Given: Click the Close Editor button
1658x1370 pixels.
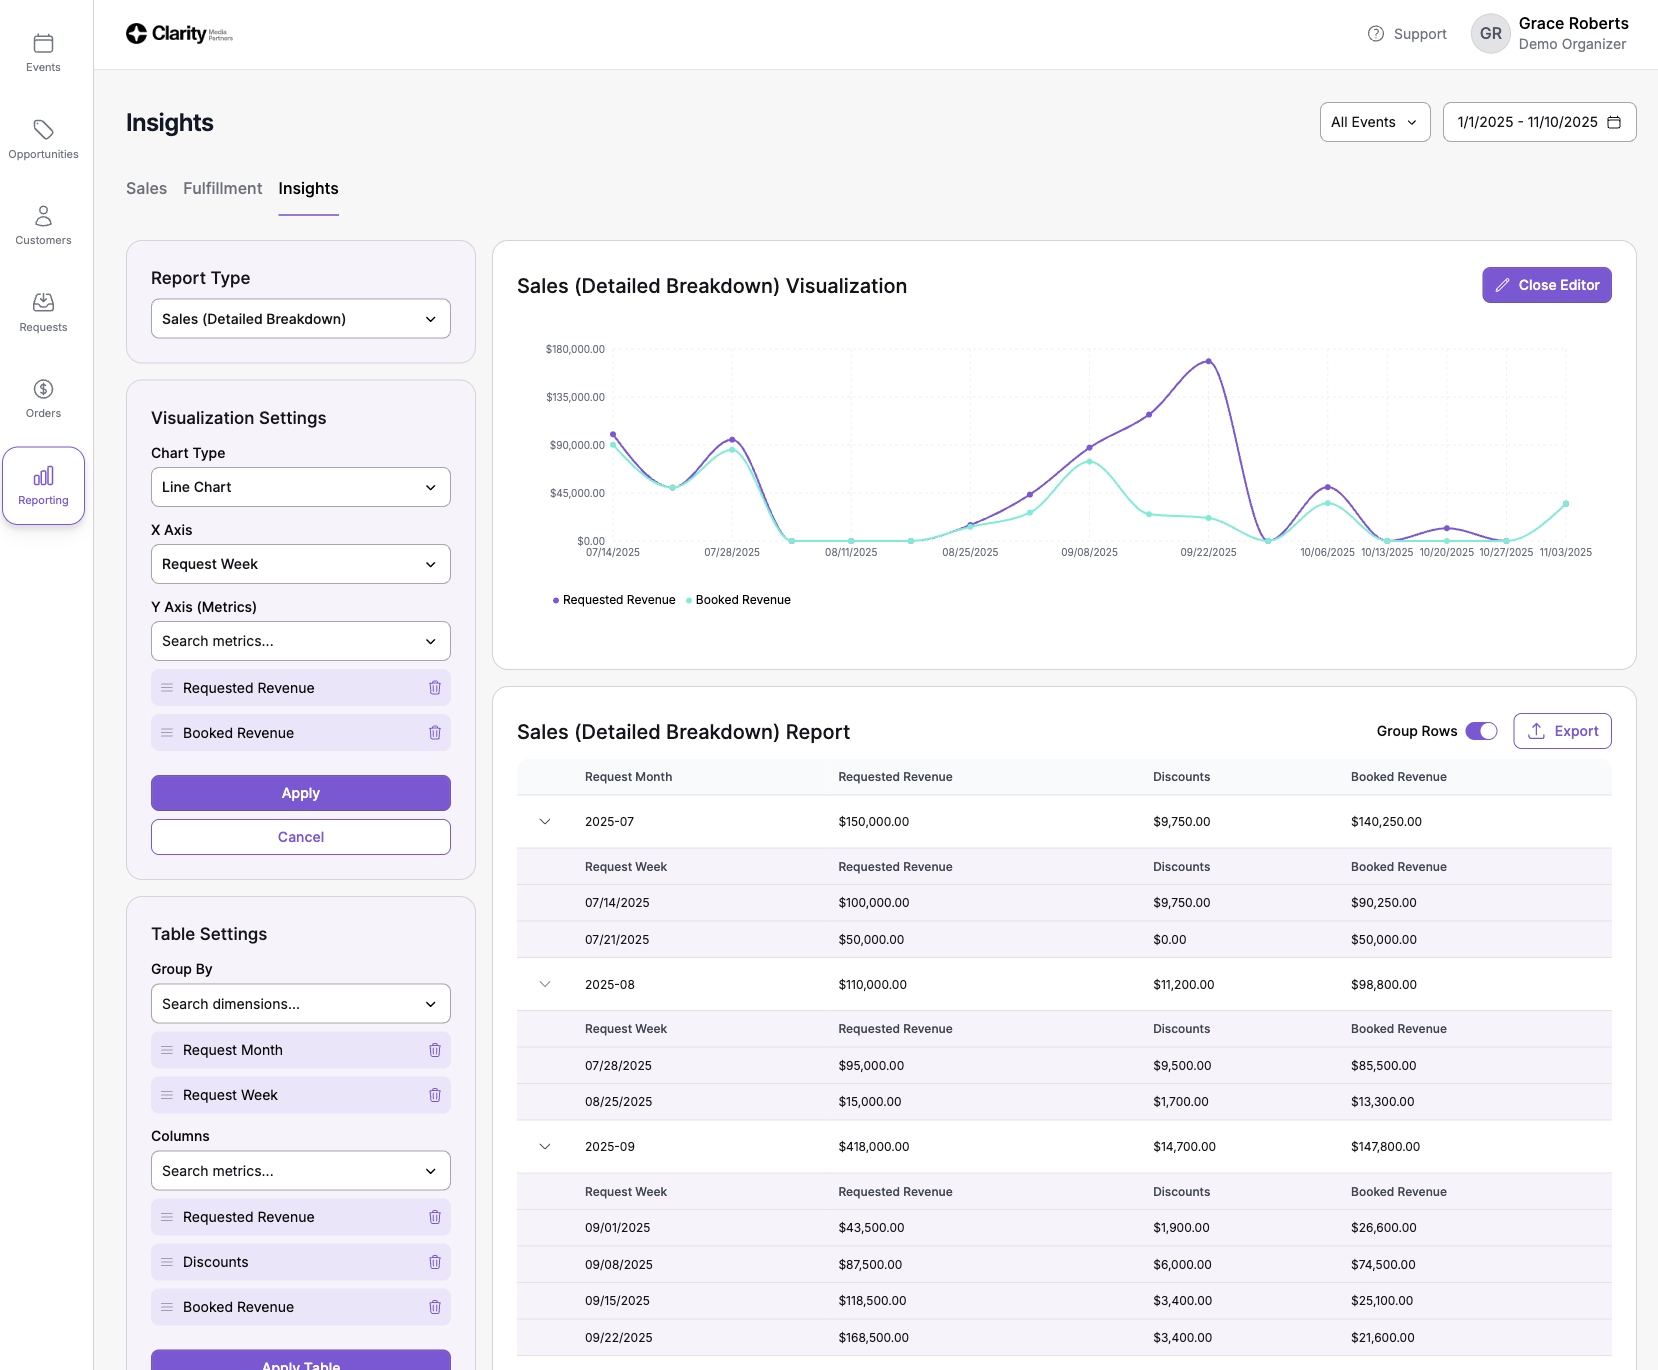Looking at the screenshot, I should point(1546,285).
